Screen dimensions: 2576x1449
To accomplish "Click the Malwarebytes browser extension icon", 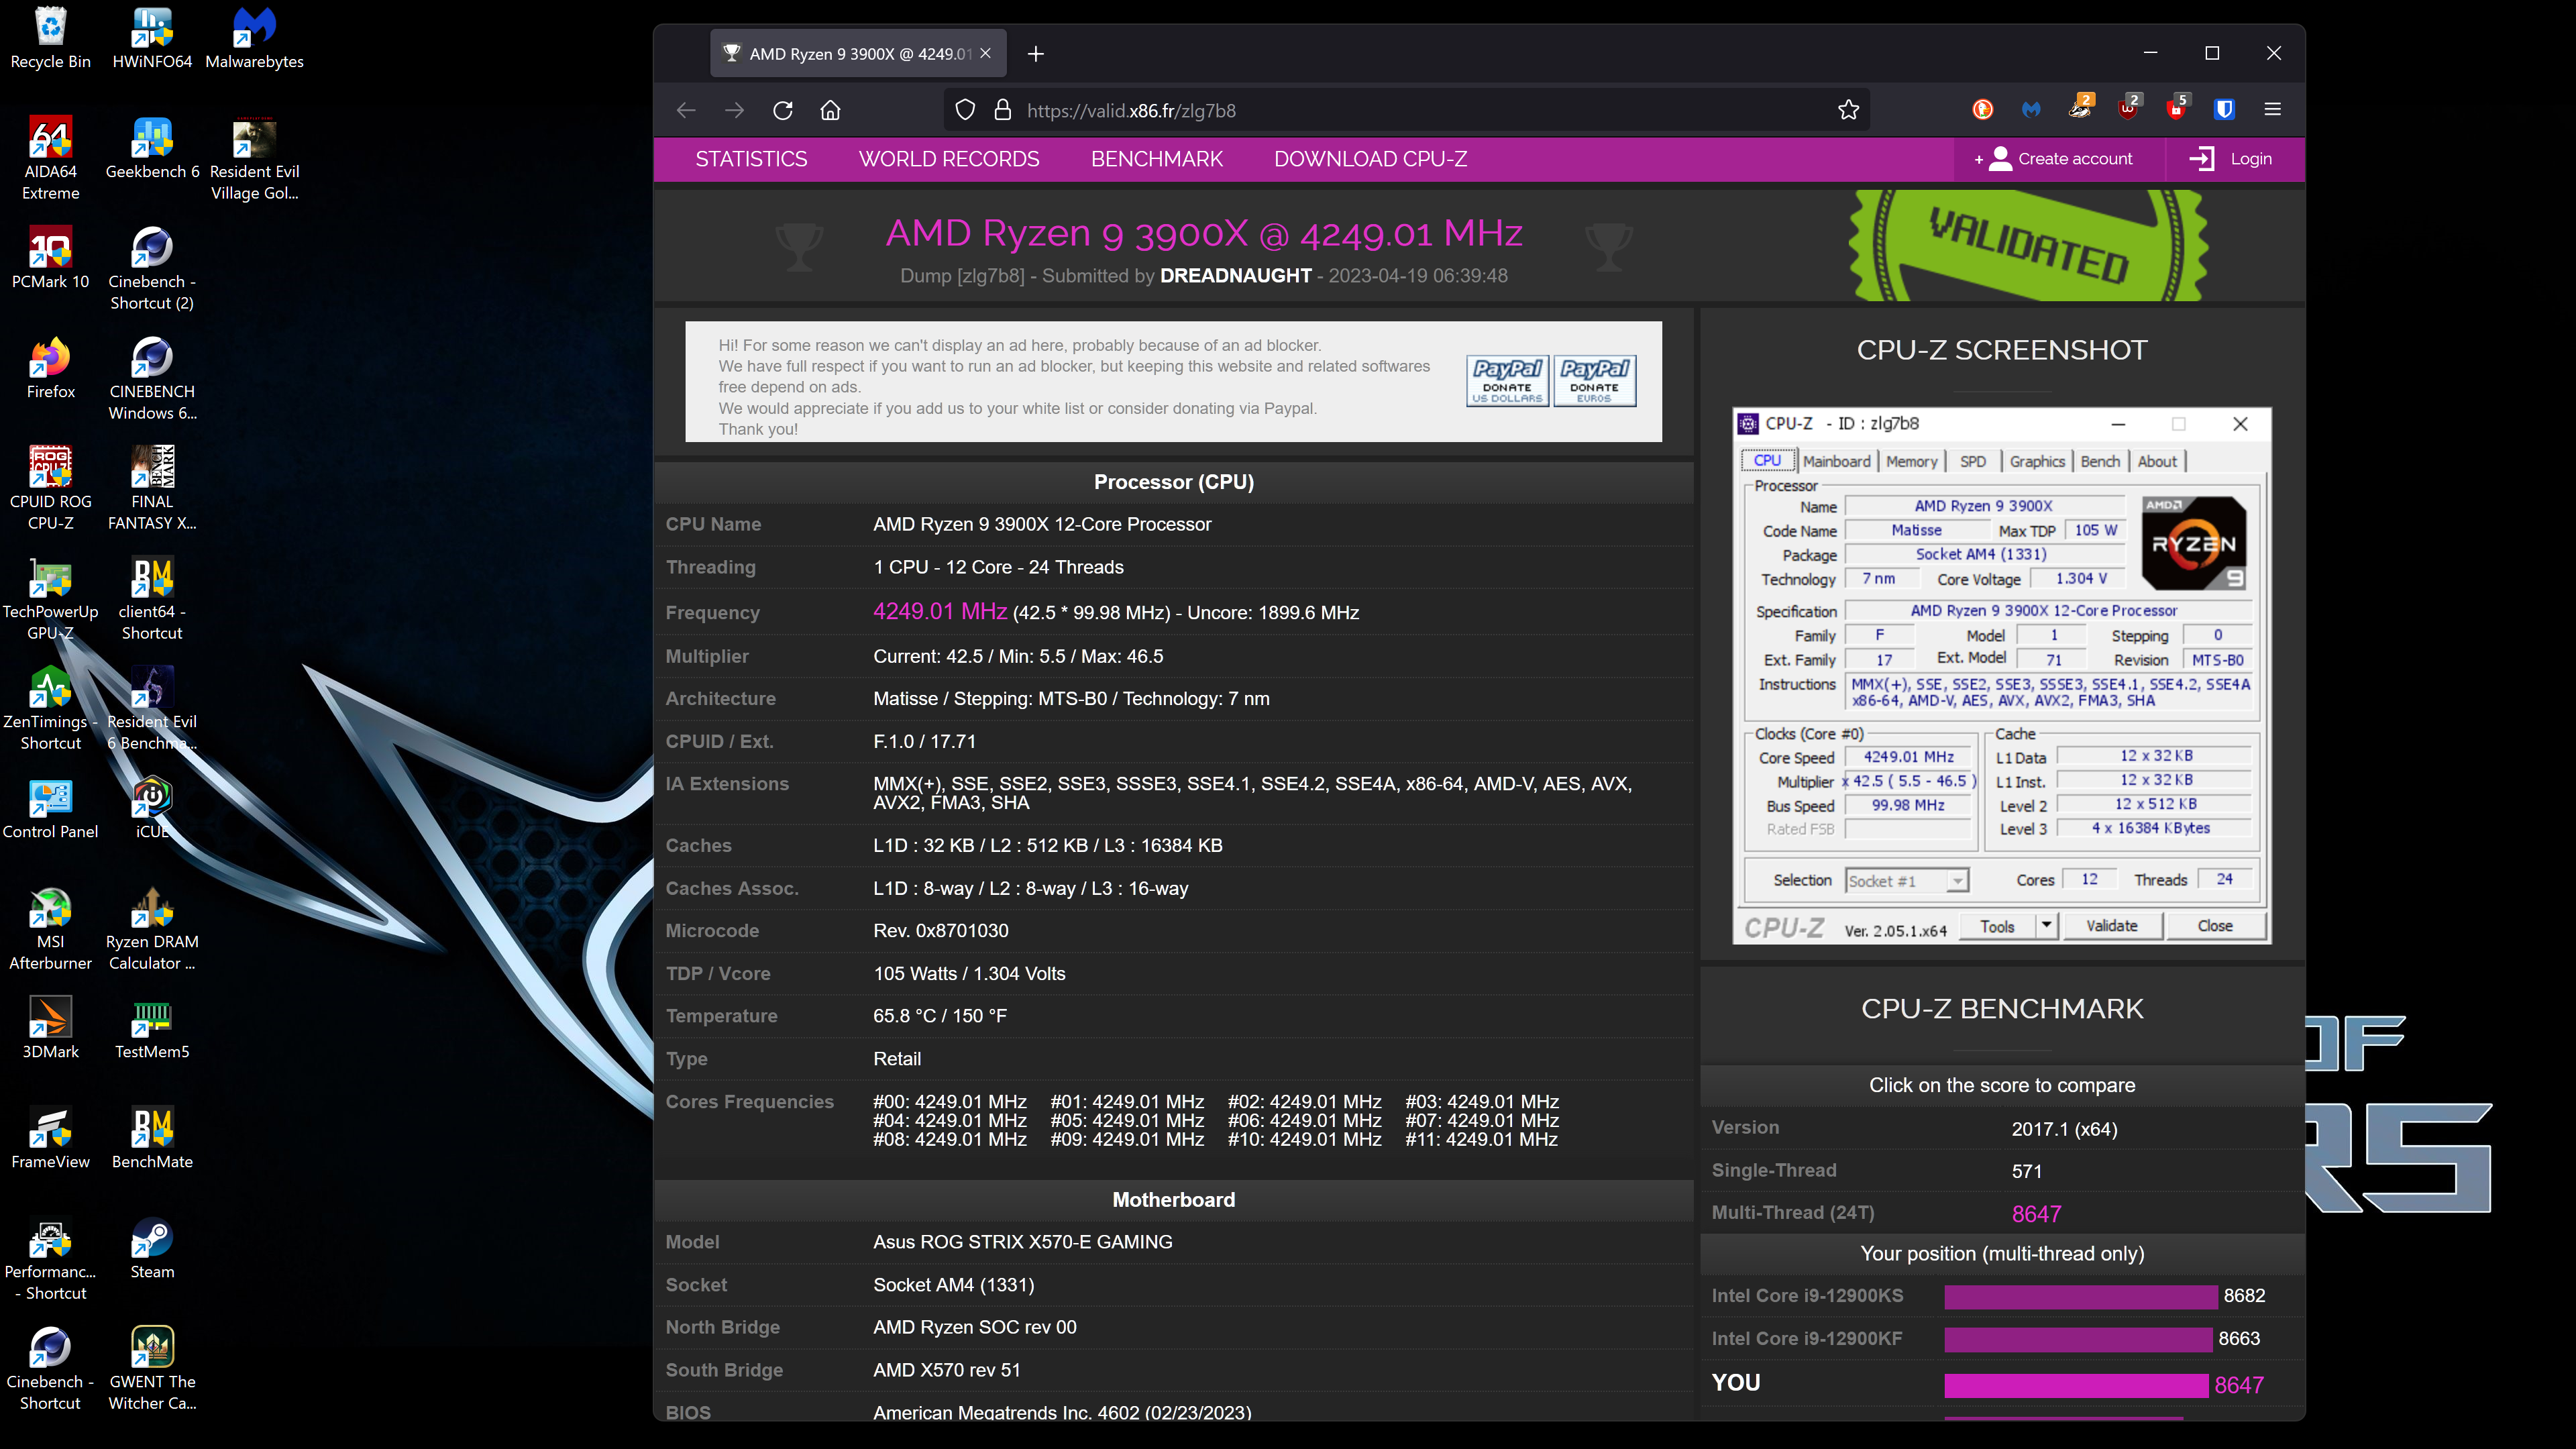I will click(2031, 110).
